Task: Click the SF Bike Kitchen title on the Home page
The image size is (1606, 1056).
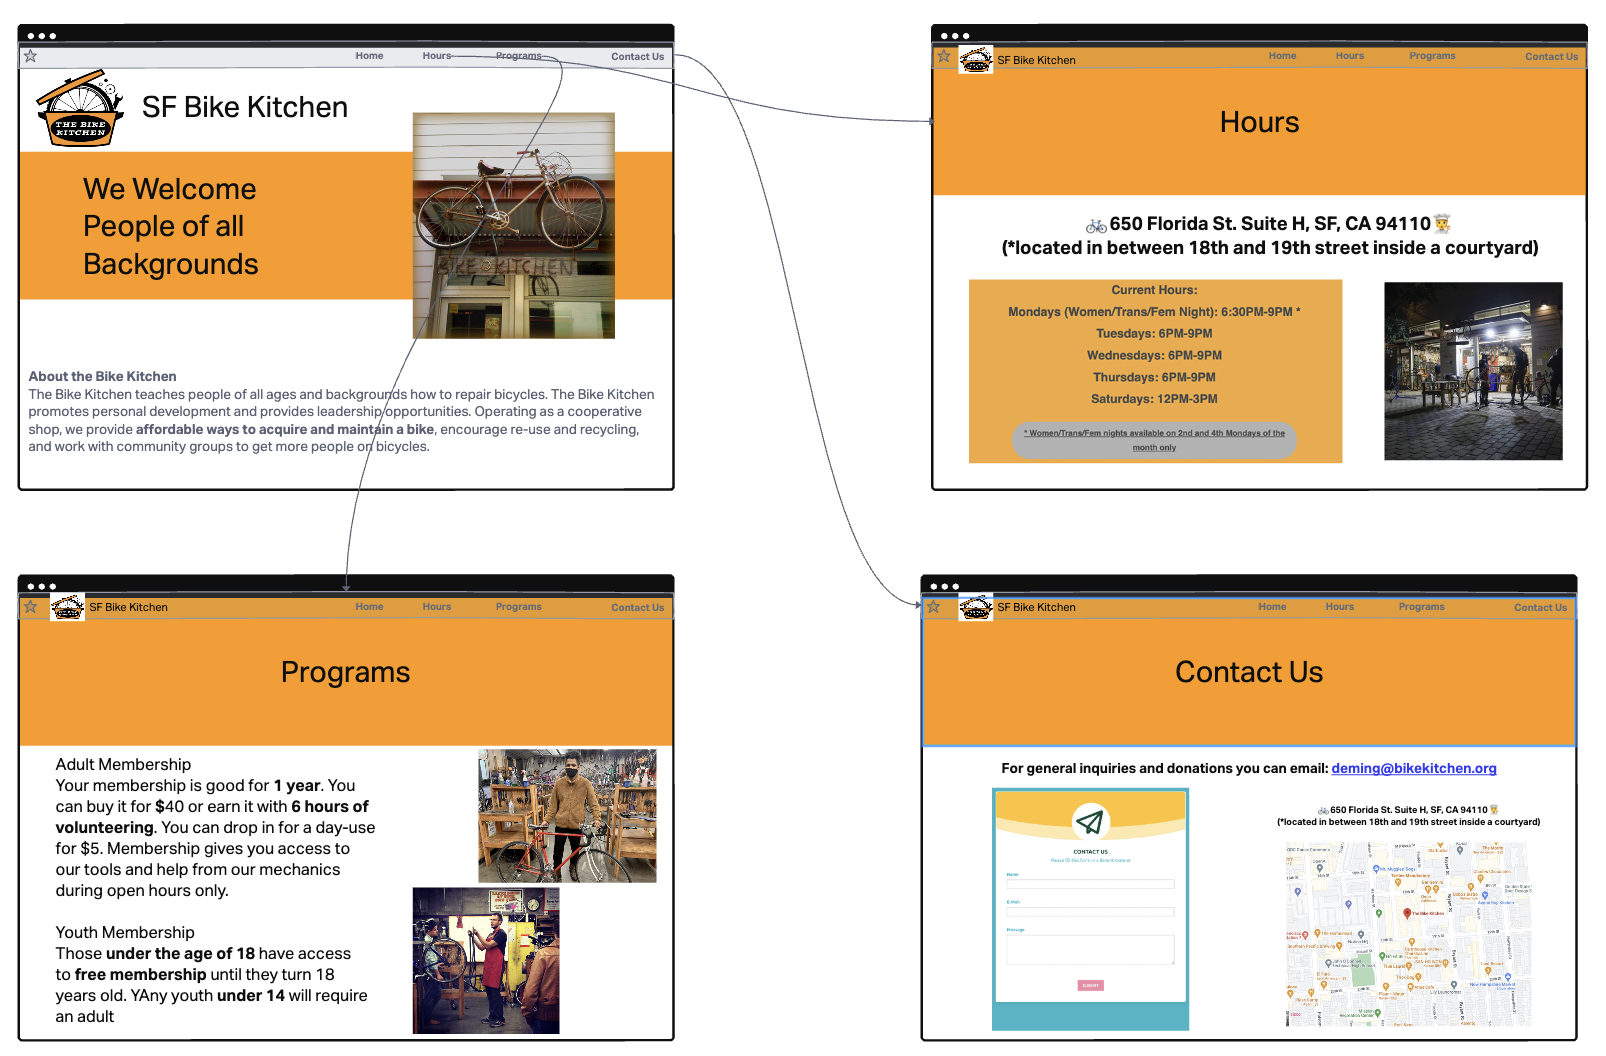Action: 245,107
